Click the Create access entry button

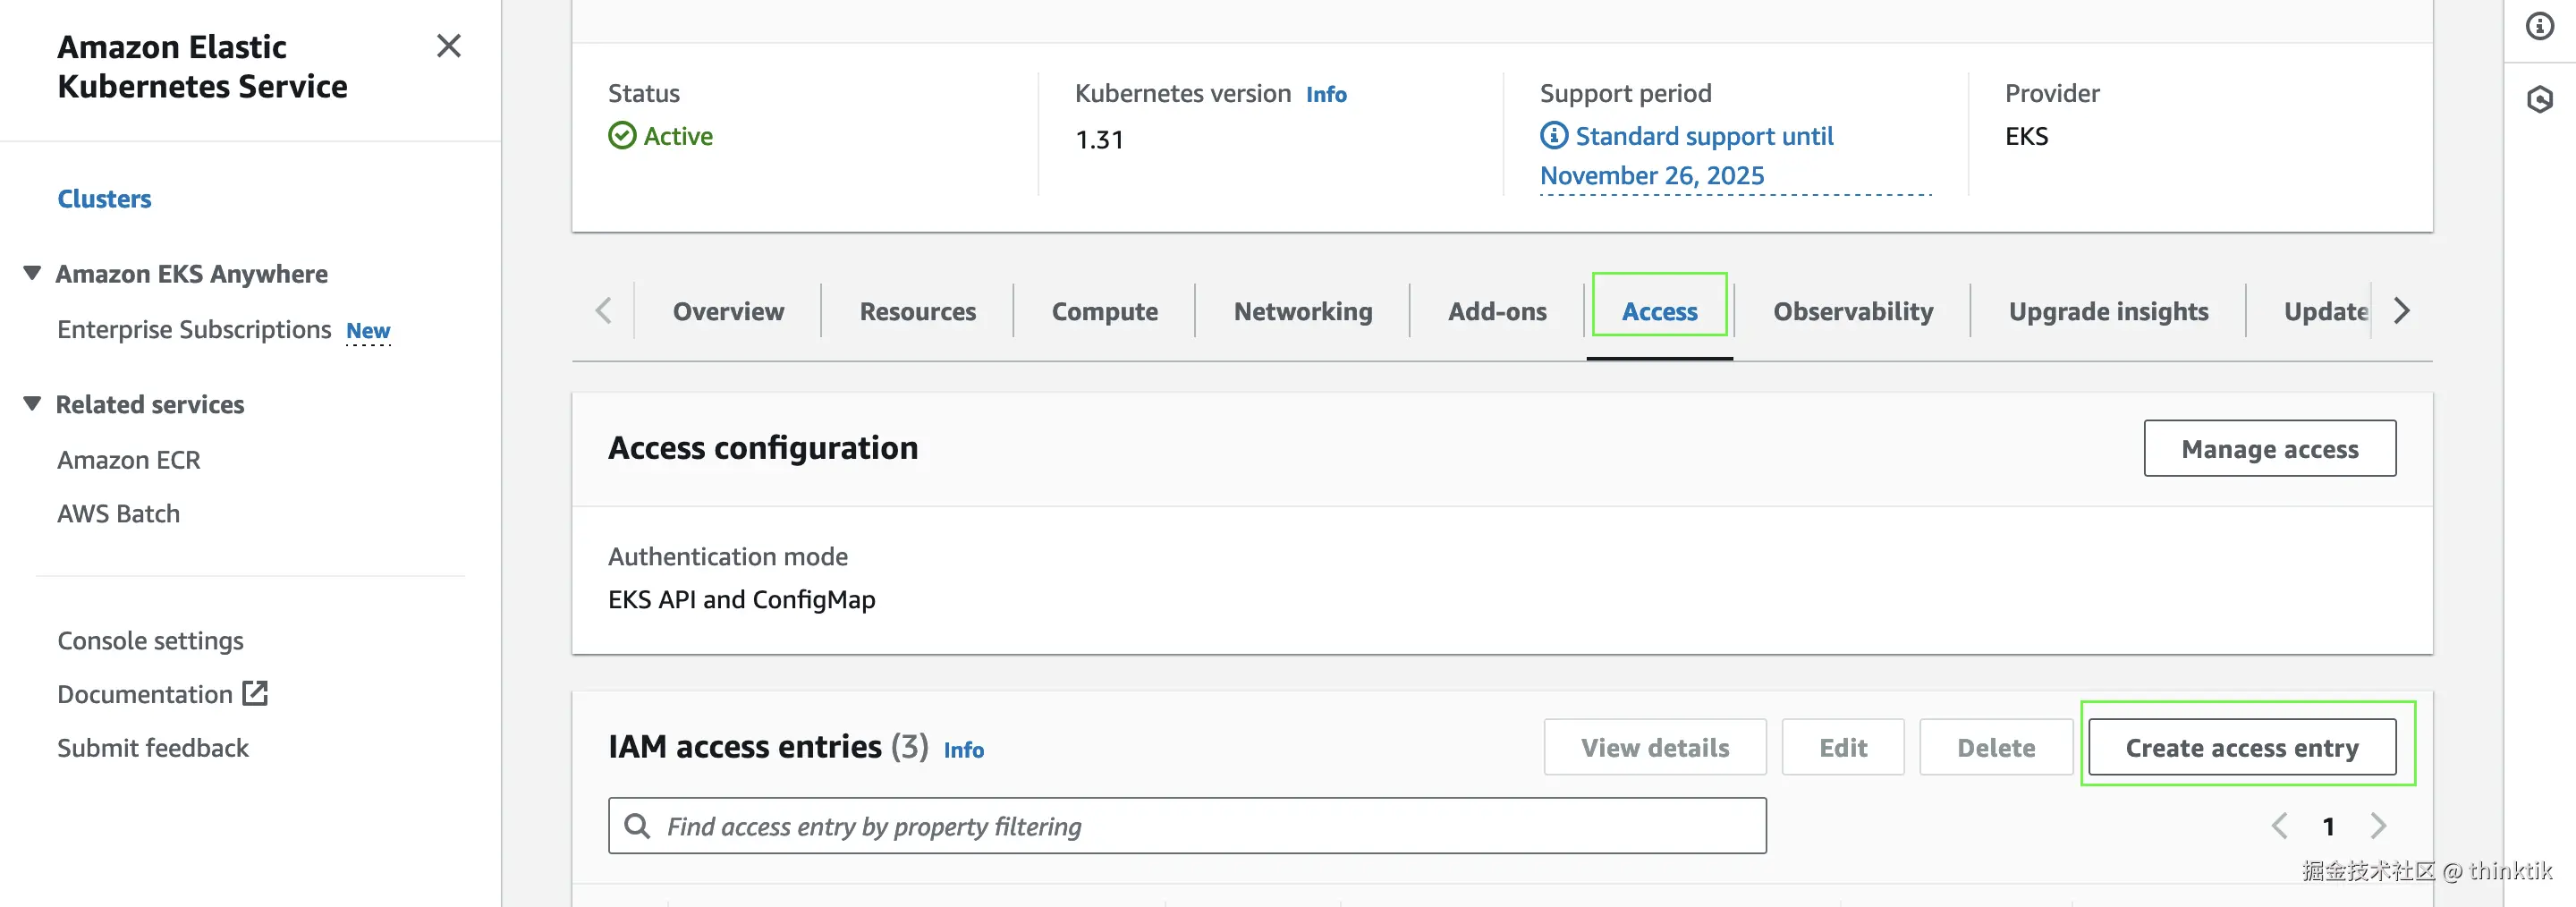pyautogui.click(x=2241, y=747)
